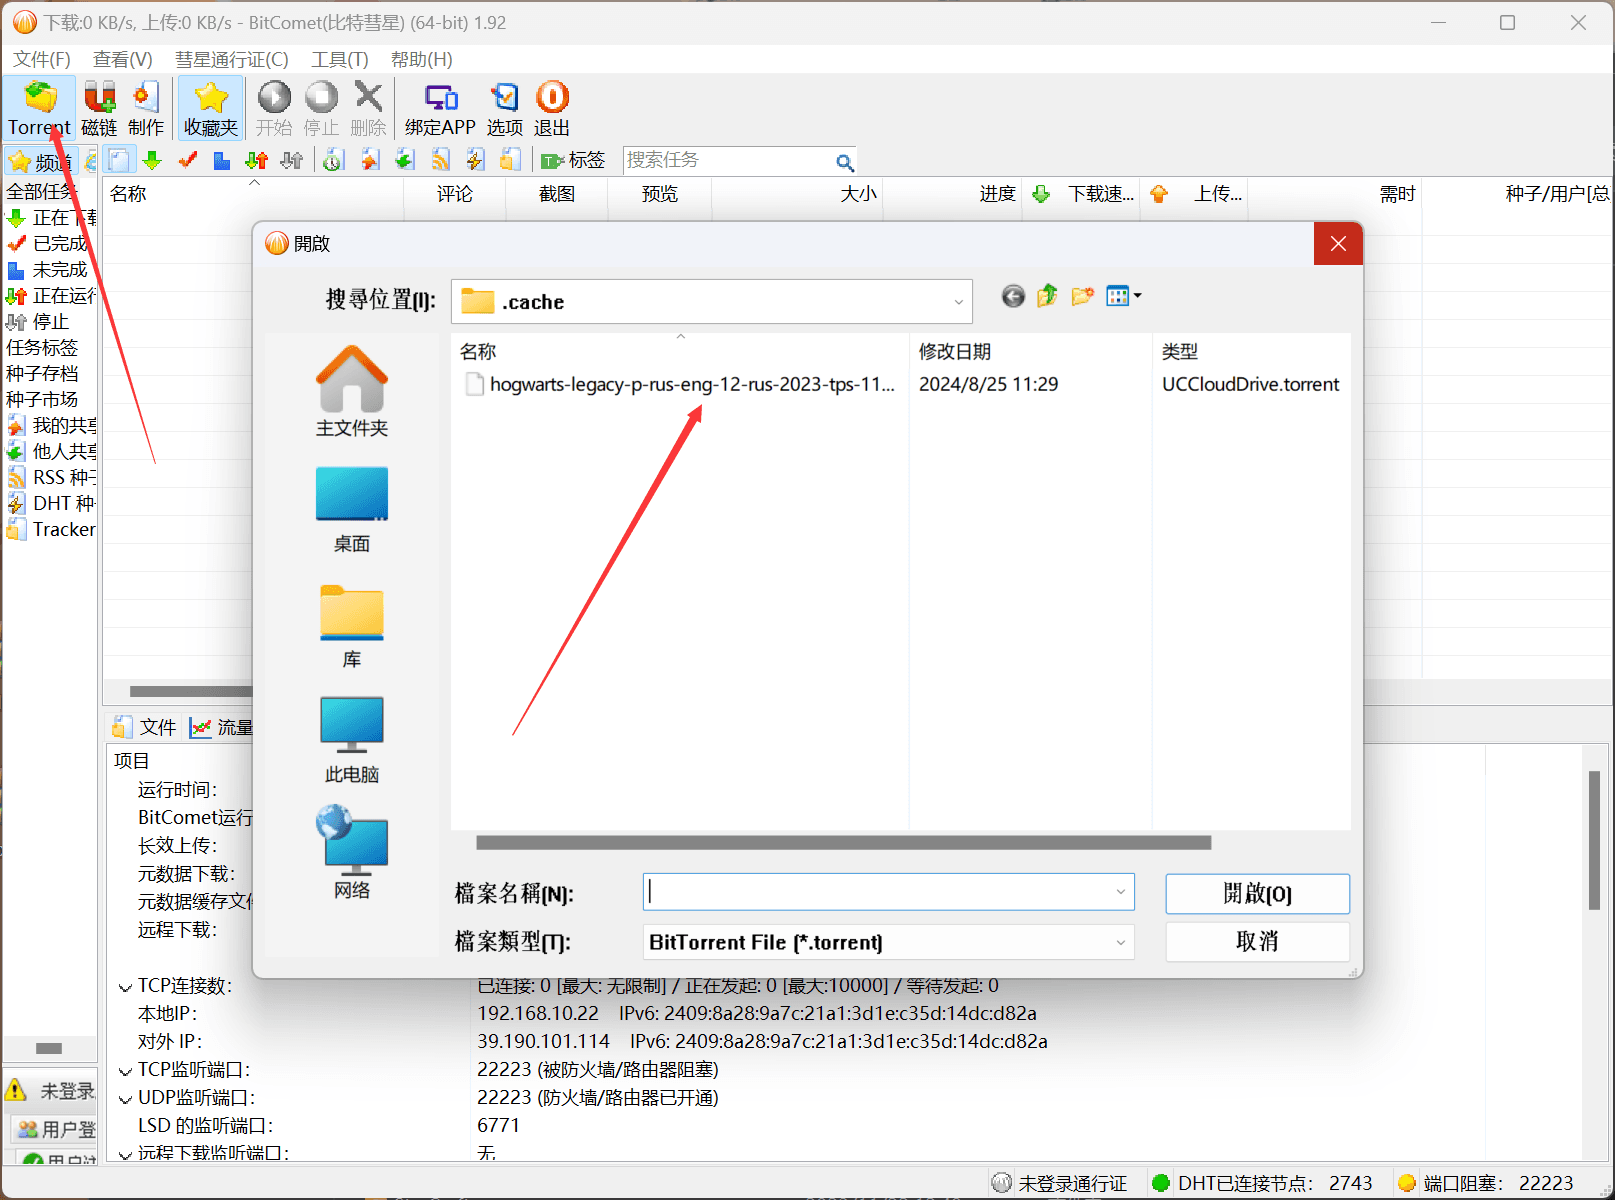The height and width of the screenshot is (1200, 1615).
Task: Create a new folder in open dialog
Action: [1082, 296]
